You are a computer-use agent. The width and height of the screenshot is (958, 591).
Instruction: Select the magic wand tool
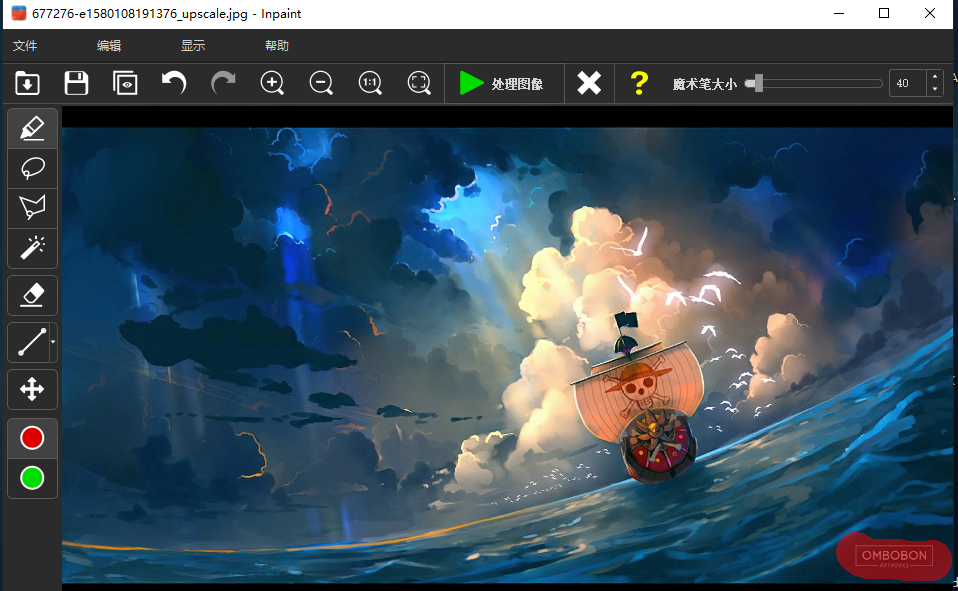32,248
